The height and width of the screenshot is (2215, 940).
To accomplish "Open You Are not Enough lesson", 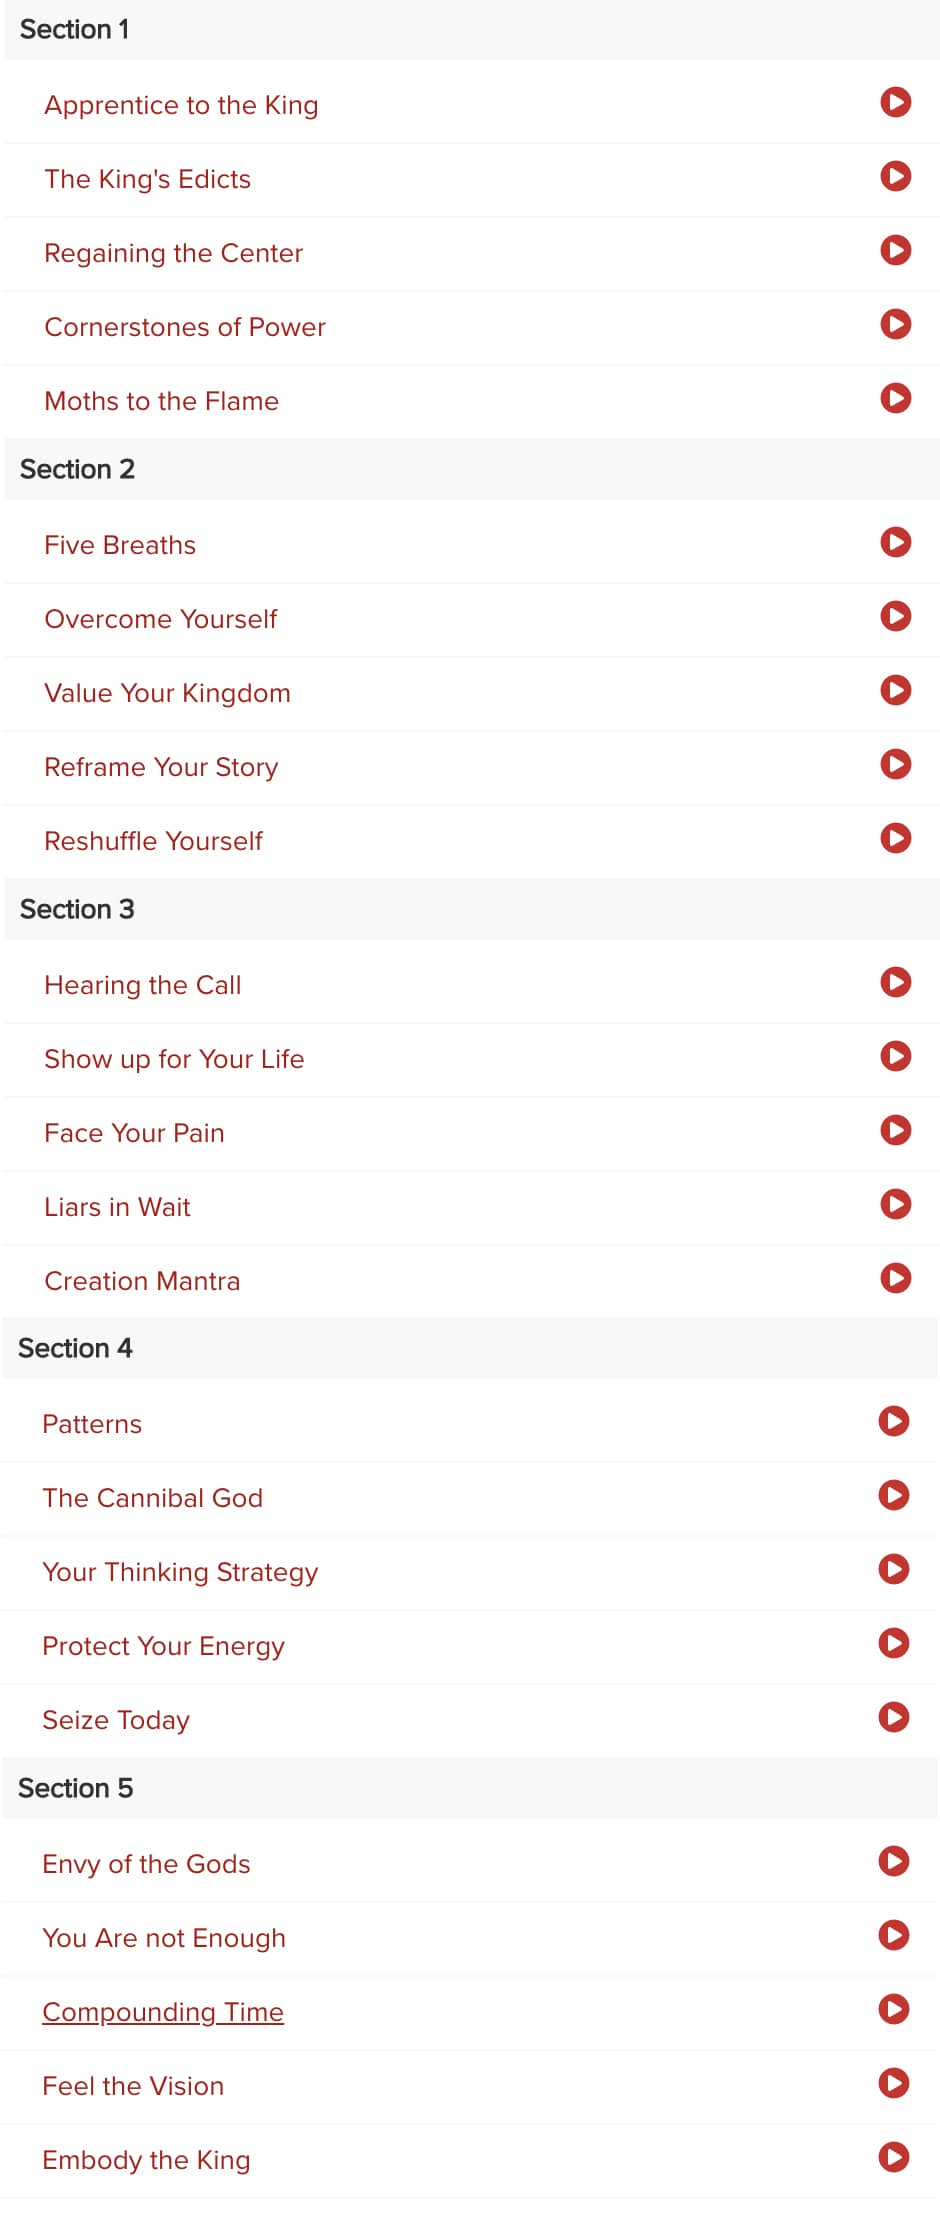I will (164, 1938).
